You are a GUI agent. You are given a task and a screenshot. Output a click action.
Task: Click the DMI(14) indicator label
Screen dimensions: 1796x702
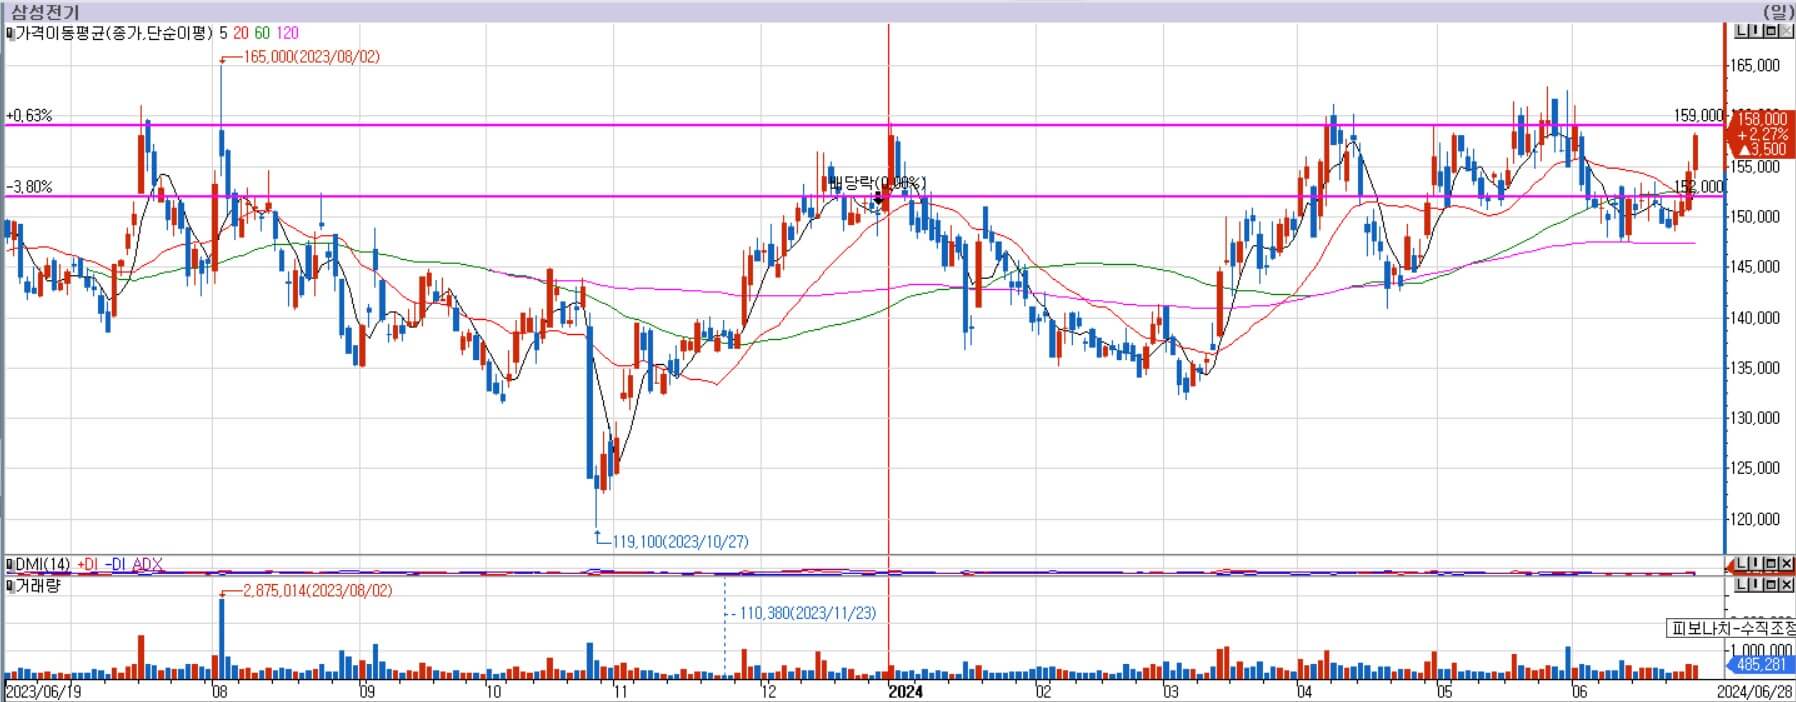tap(43, 565)
